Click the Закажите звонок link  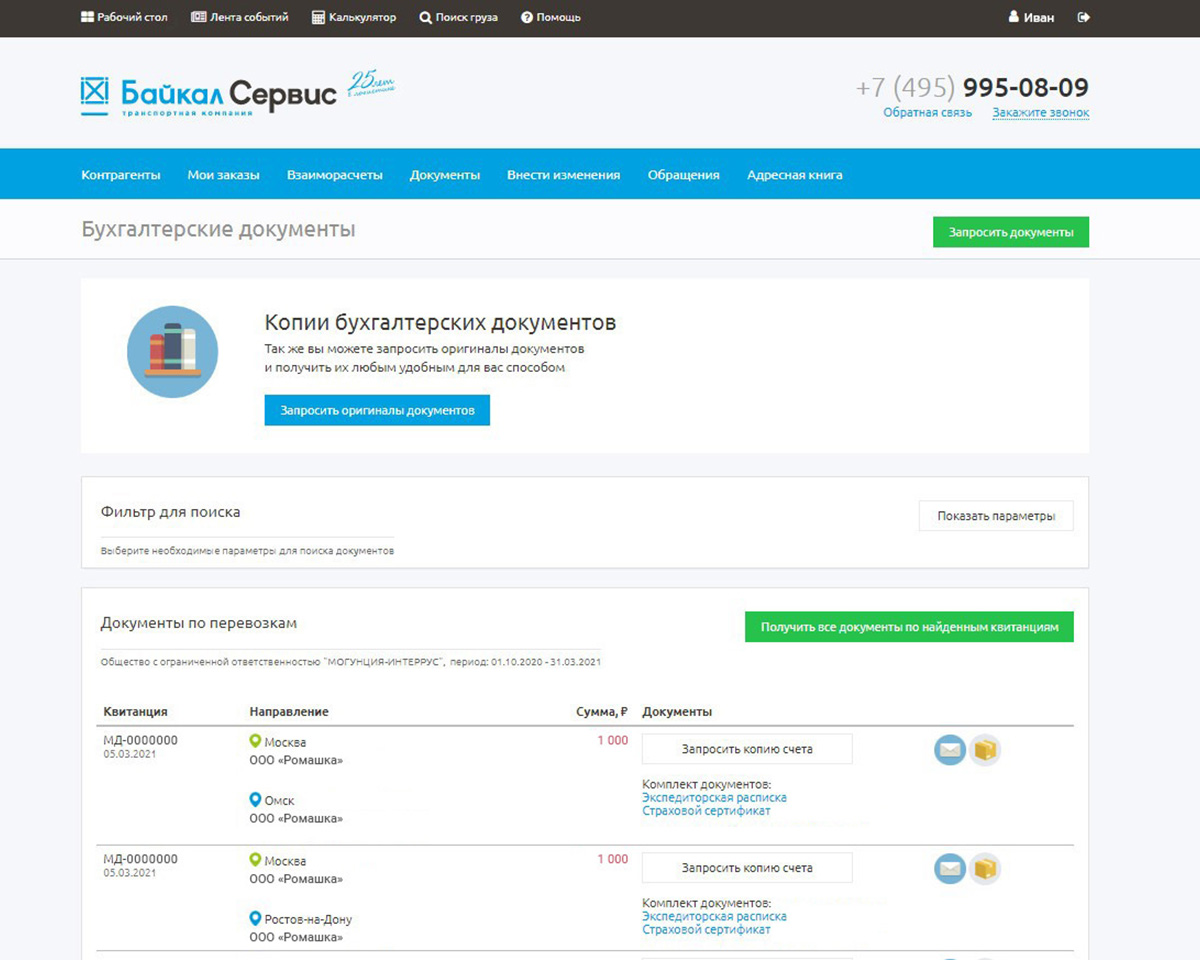[x=1040, y=113]
